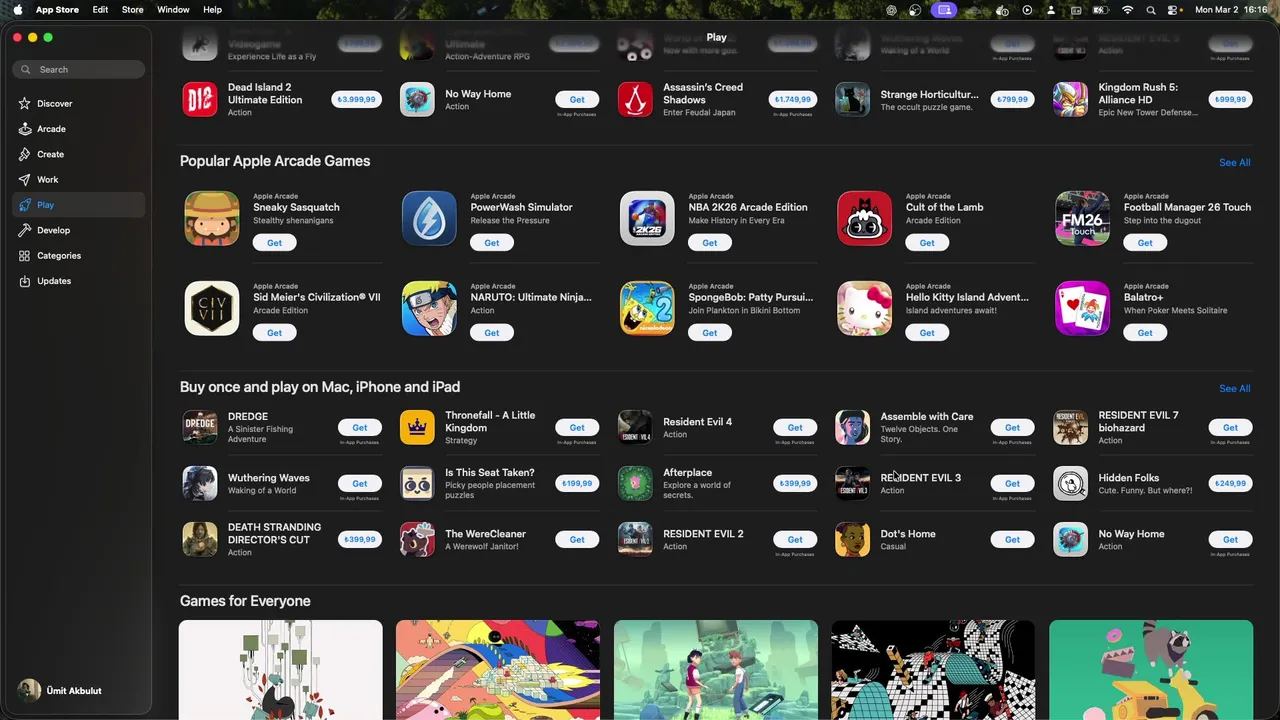Open the RESIDENT EVIL 7 biohazard icon
The image size is (1280, 720).
[1070, 427]
